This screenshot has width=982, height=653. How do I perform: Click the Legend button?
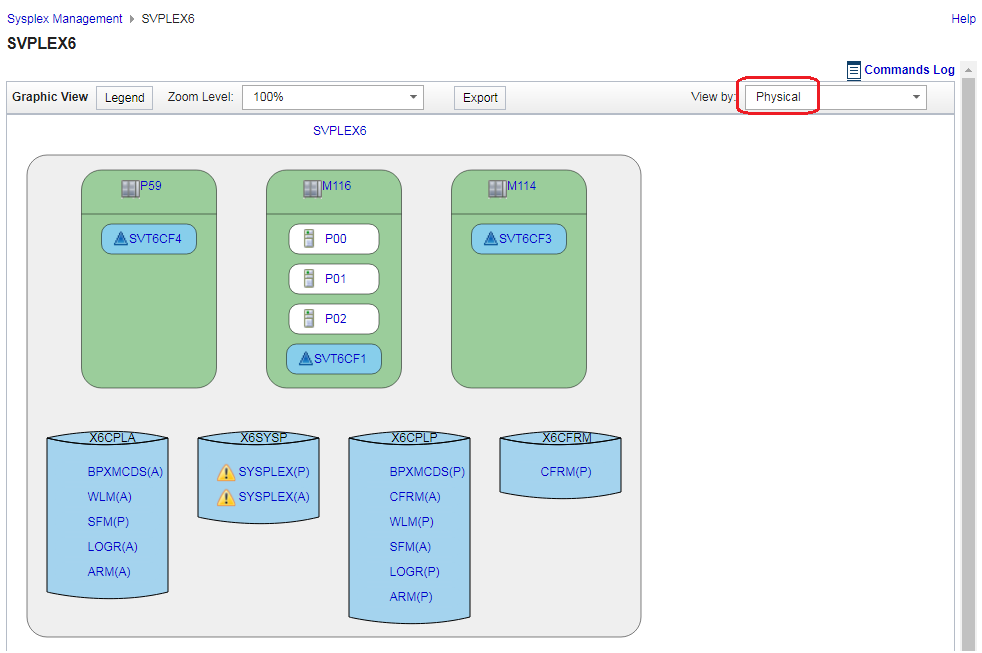pyautogui.click(x=125, y=98)
